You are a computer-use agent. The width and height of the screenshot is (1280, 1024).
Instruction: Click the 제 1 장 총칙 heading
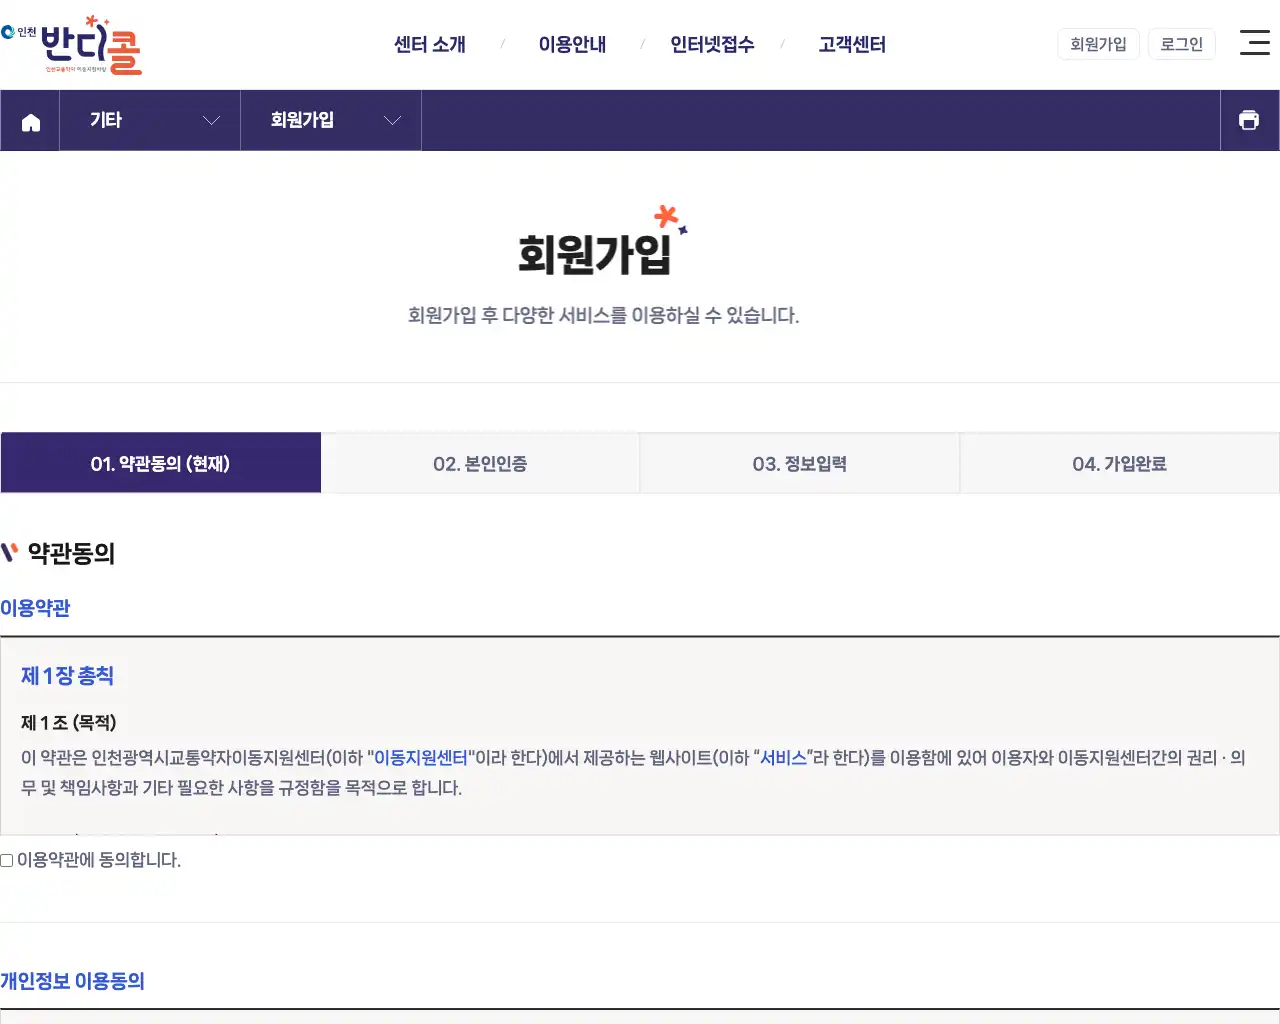(67, 676)
